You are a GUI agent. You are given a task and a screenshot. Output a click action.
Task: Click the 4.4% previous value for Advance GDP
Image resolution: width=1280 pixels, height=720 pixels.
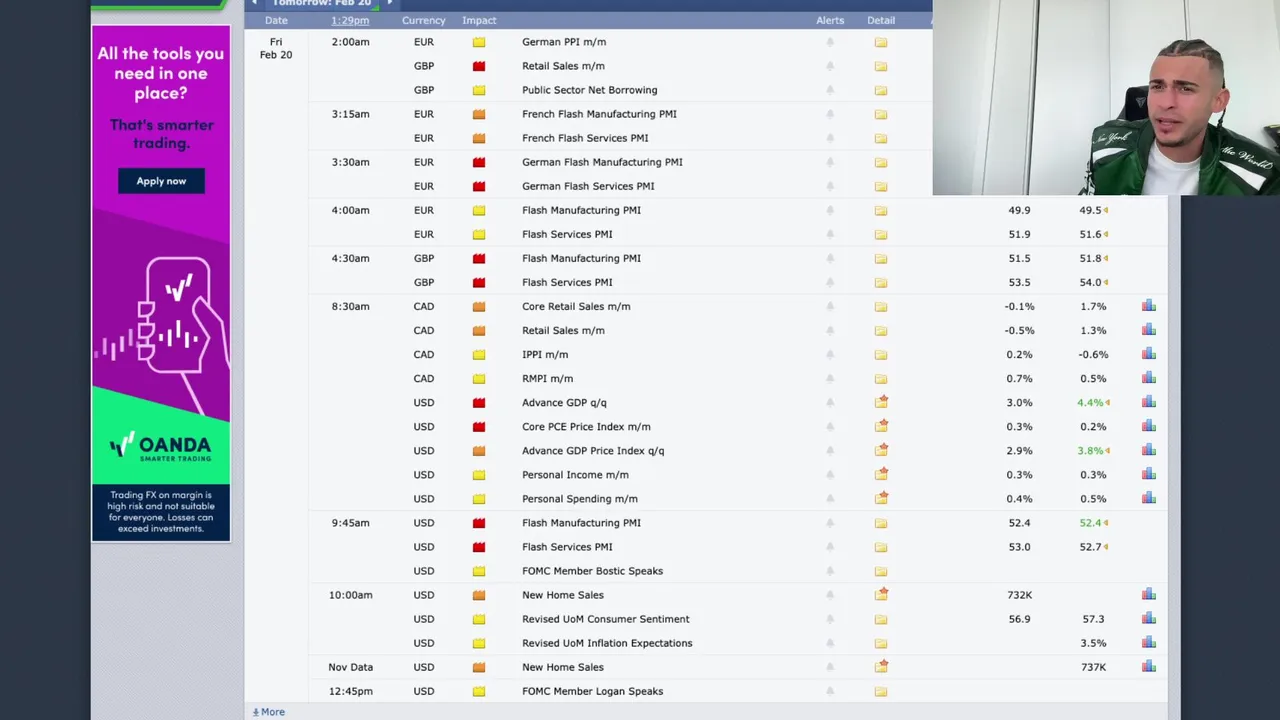pos(1090,402)
